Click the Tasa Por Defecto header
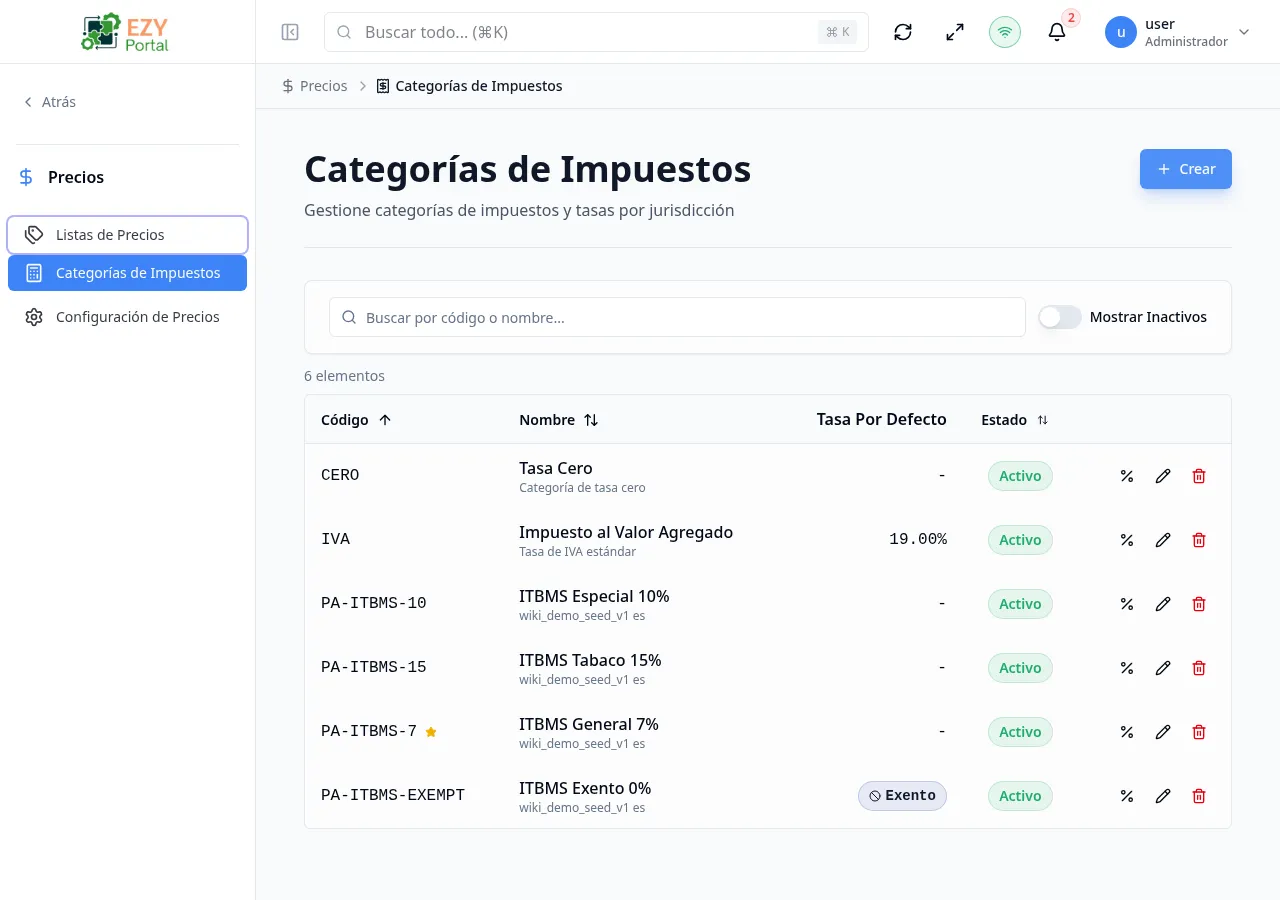 [881, 419]
